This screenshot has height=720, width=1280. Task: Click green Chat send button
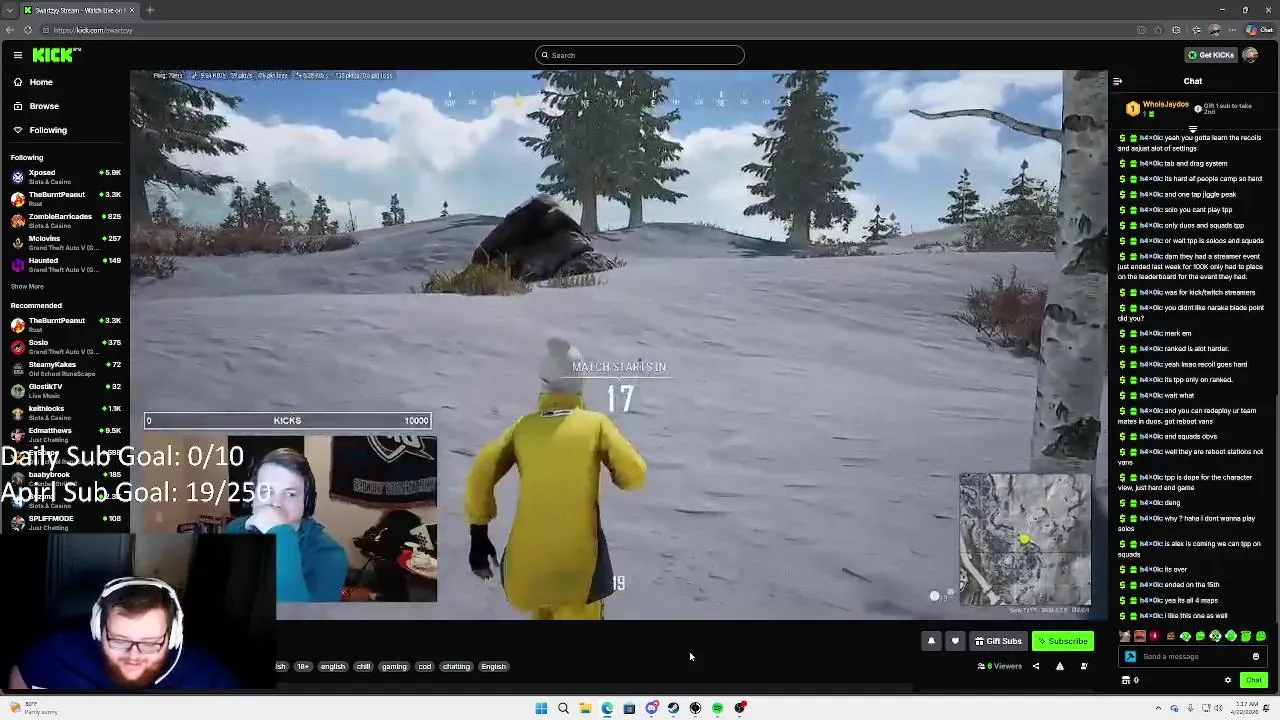1253,680
